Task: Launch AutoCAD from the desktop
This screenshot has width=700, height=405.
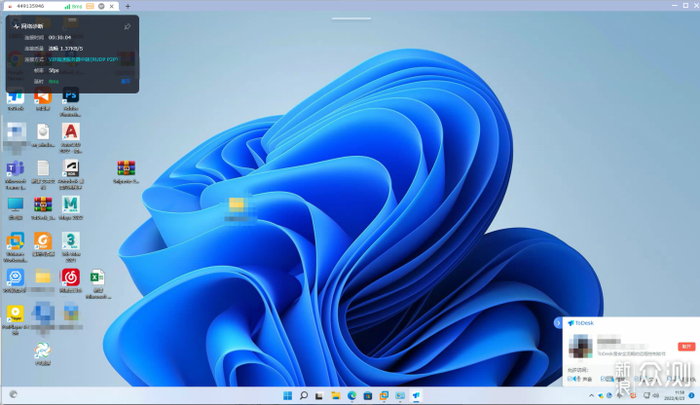Action: tap(70, 133)
